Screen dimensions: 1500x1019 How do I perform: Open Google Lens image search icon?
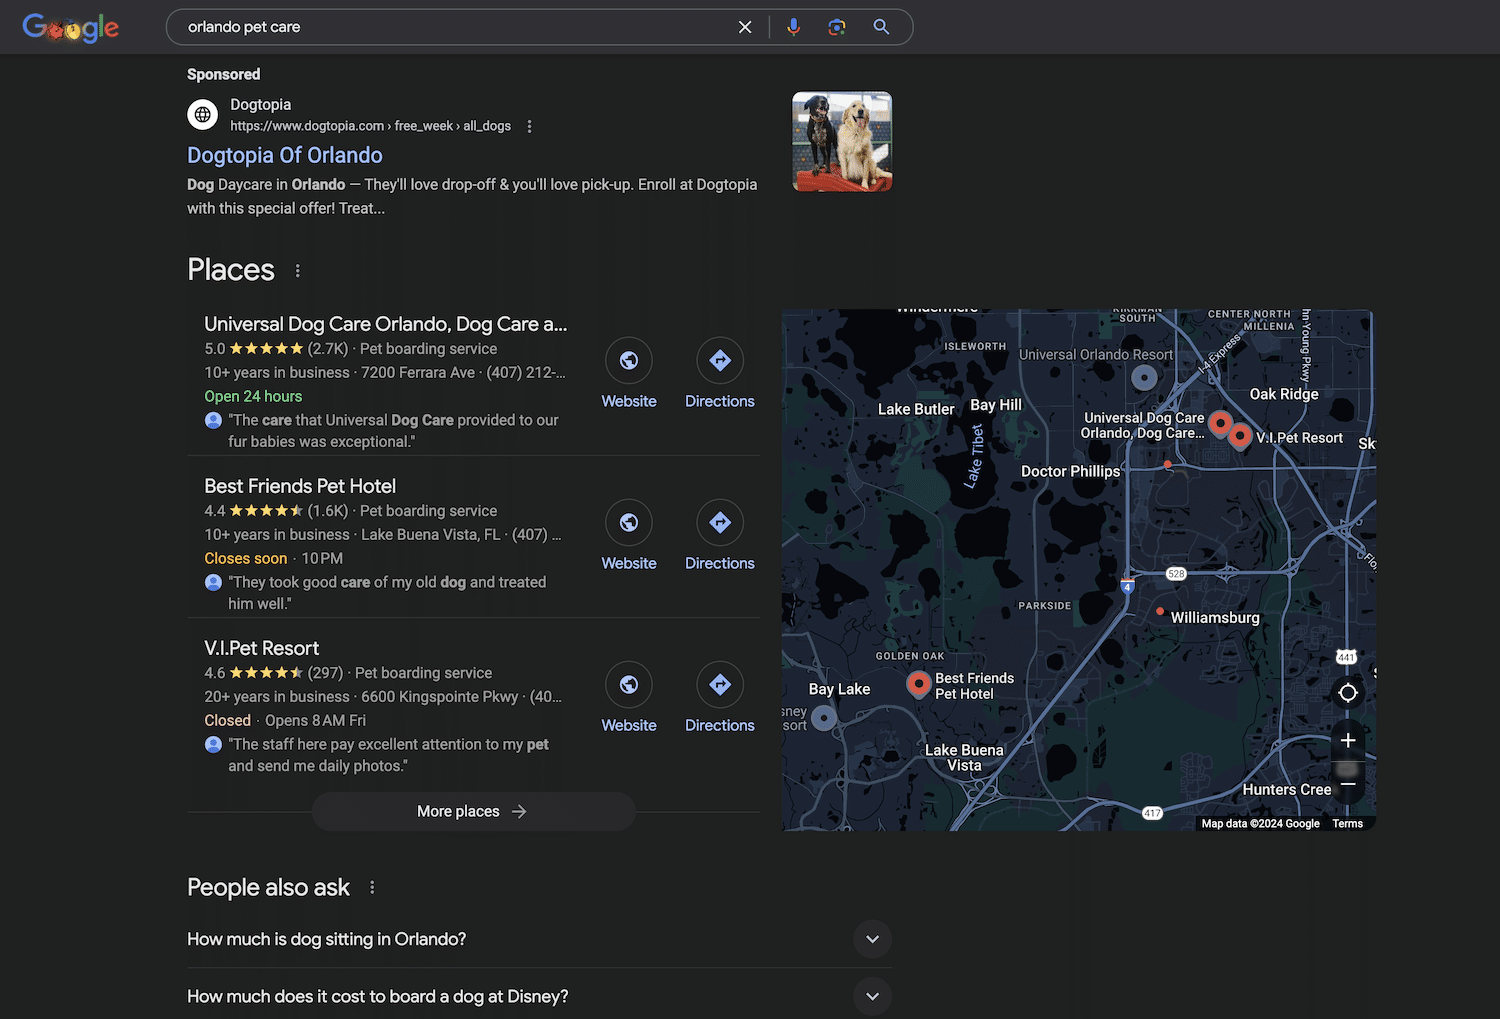pyautogui.click(x=837, y=27)
